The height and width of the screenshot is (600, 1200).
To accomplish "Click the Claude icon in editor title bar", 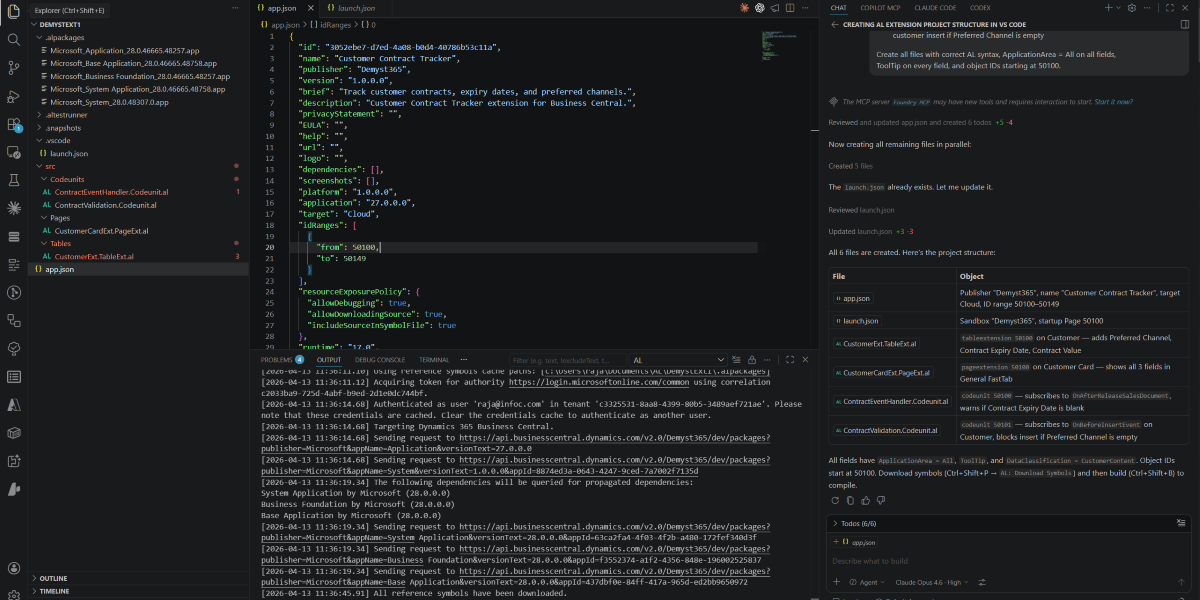I will 744,8.
